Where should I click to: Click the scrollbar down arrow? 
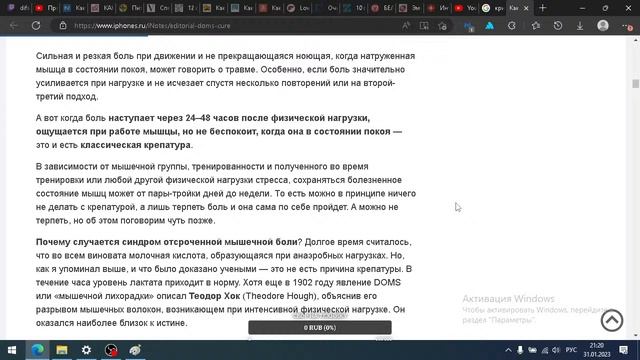point(636,336)
